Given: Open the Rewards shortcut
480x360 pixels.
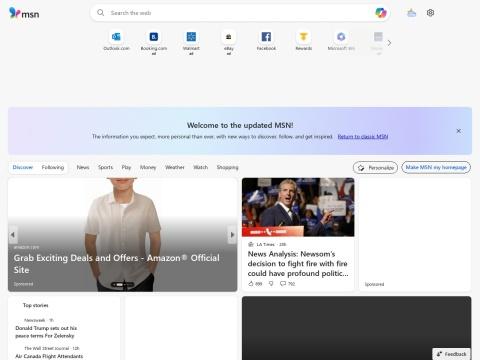Looking at the screenshot, I should (x=303, y=41).
